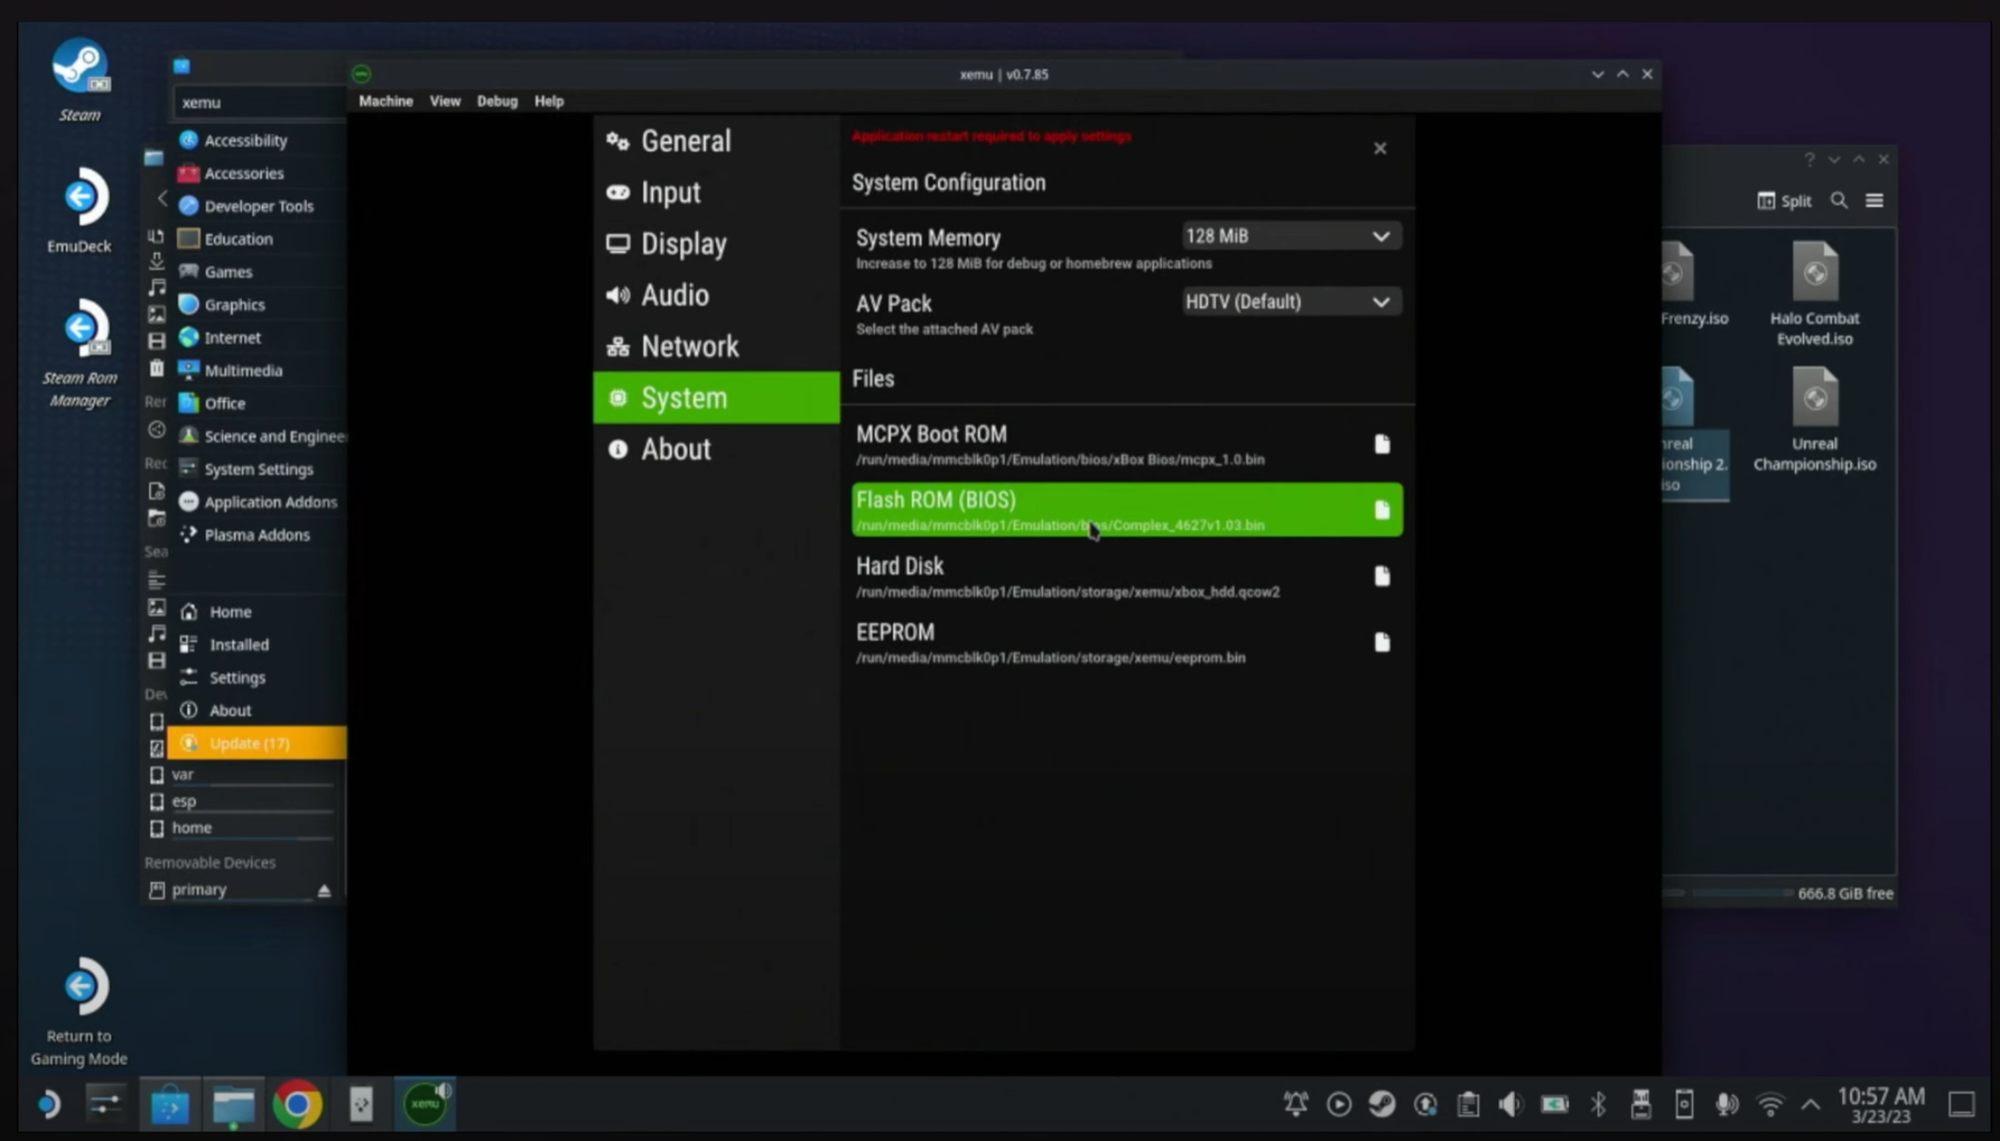Browse for the Flash ROM (BIOS) file
Screen dimensions: 2000x1141
(1381, 510)
